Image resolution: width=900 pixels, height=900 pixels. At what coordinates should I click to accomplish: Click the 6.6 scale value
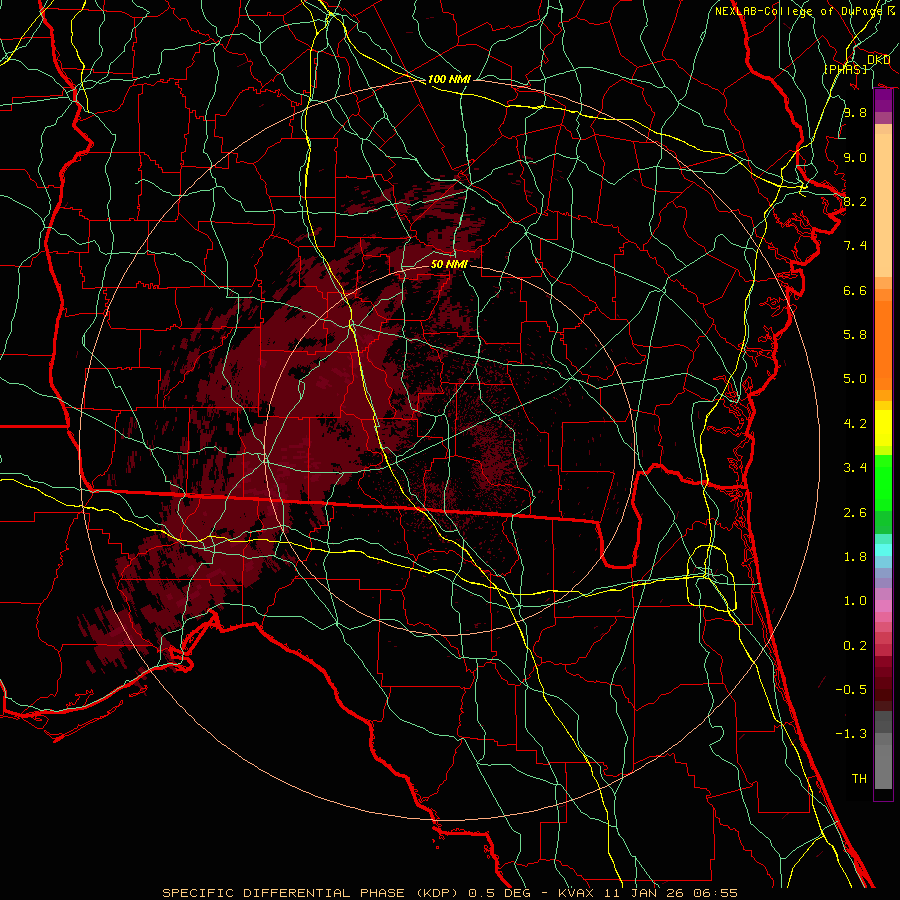(x=855, y=290)
